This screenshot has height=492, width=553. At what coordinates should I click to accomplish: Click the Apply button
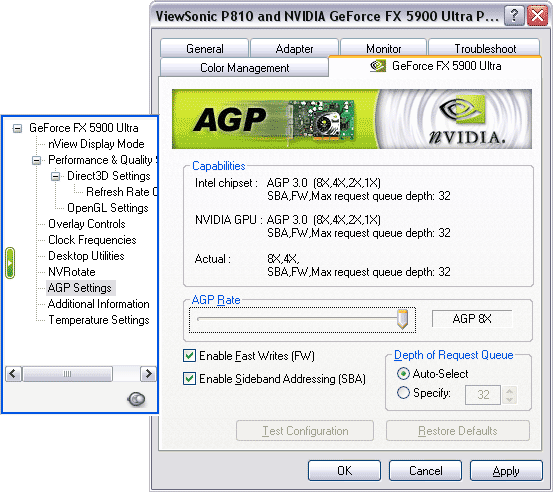click(x=506, y=470)
